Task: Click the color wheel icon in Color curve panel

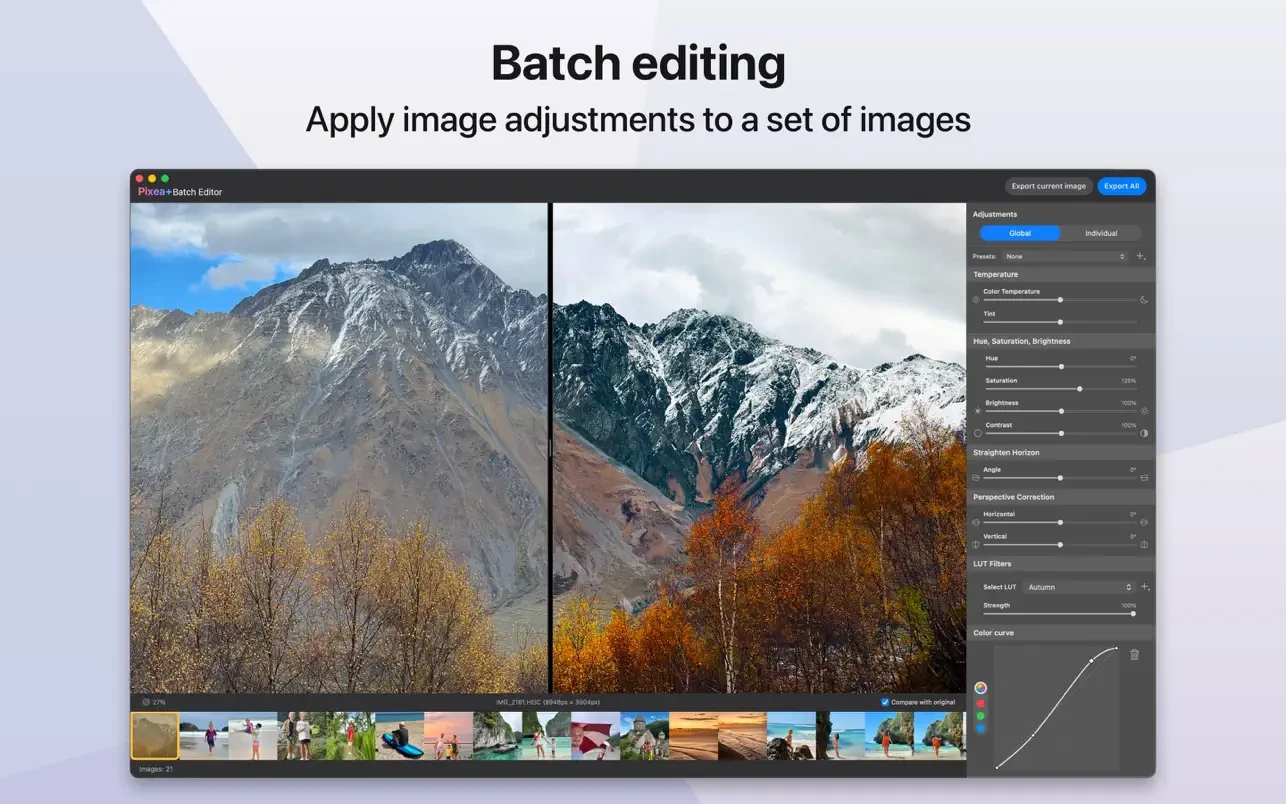Action: [981, 688]
